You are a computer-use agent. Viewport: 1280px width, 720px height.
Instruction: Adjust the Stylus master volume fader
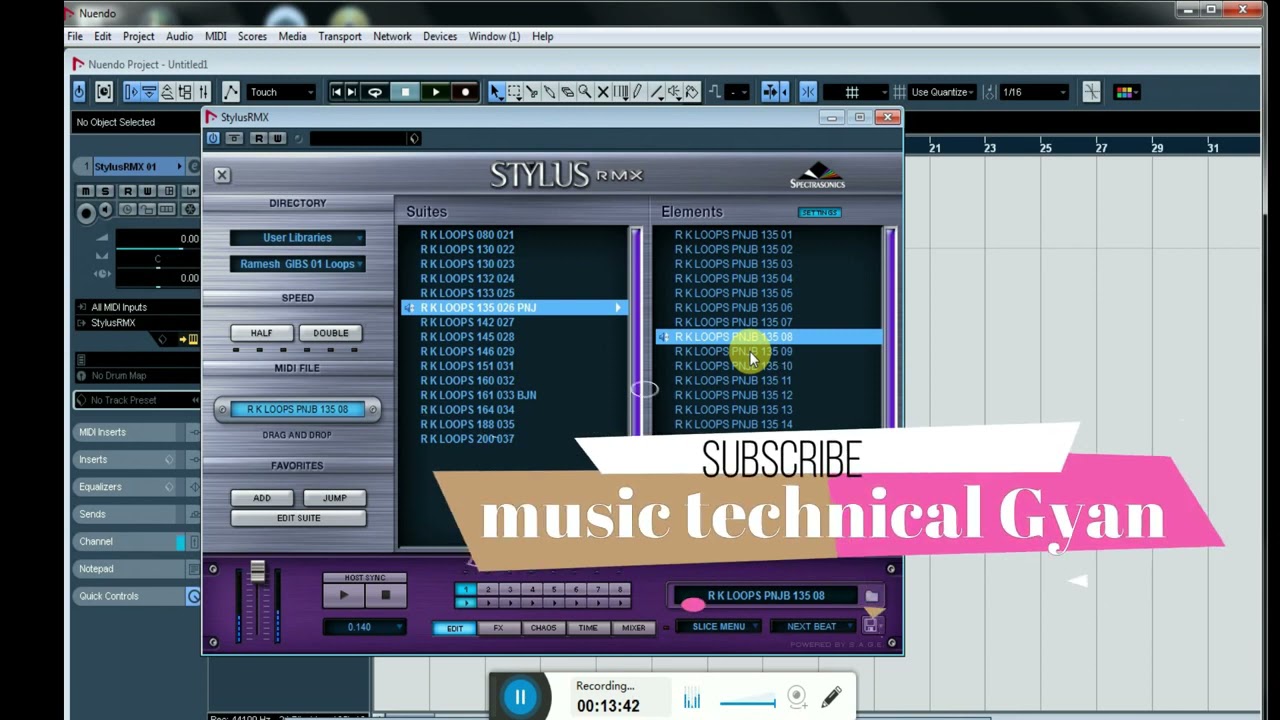[x=257, y=572]
